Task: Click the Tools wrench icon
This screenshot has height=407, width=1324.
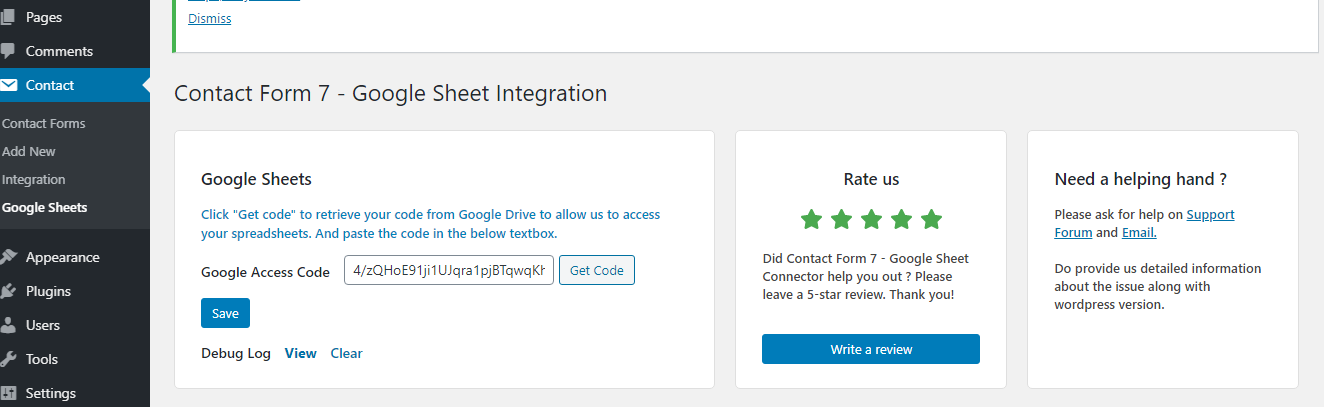Action: (8, 359)
